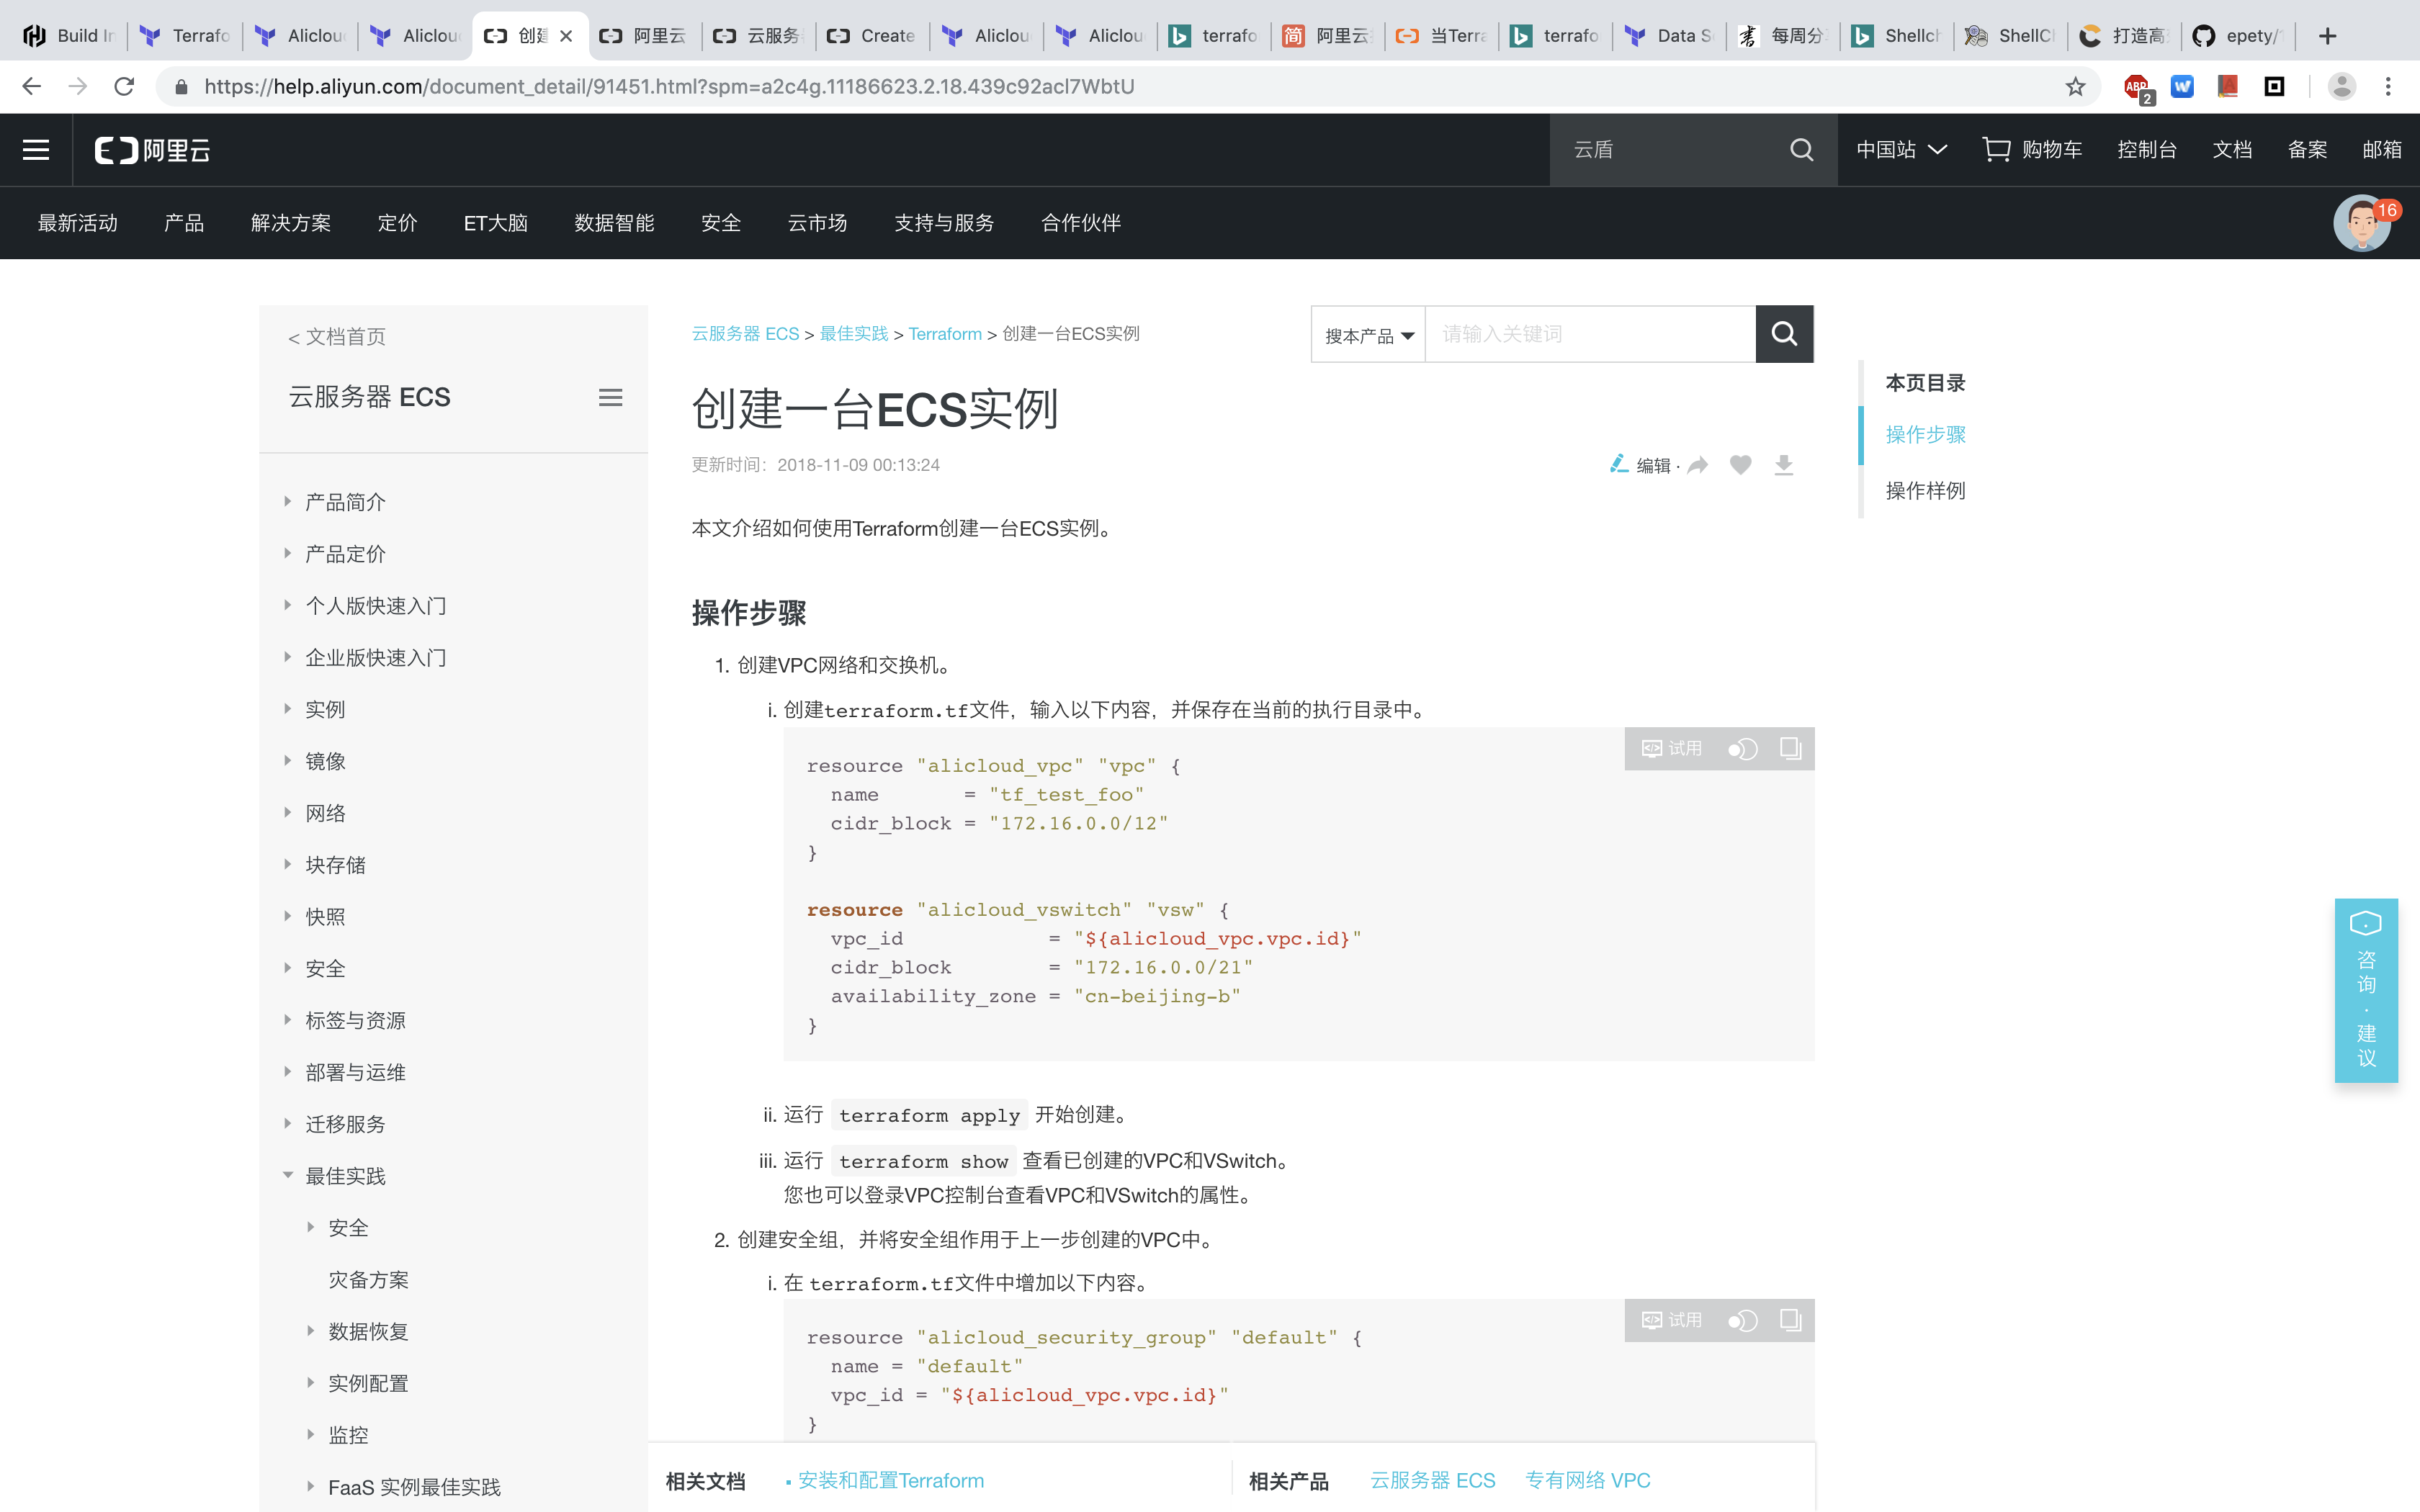Screen dimensions: 2420x1512
Task: Toggle dark theme on the security group code block
Action: (x=1742, y=1320)
